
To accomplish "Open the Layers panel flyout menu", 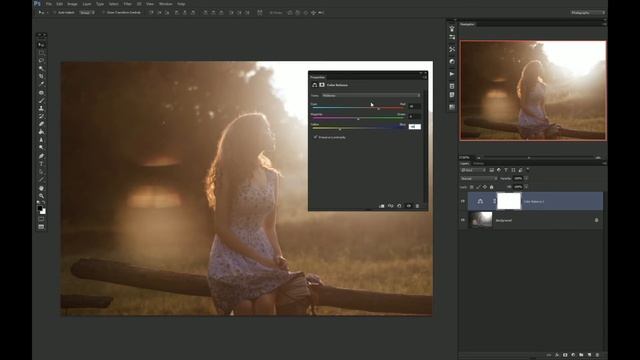I will pyautogui.click(x=604, y=164).
